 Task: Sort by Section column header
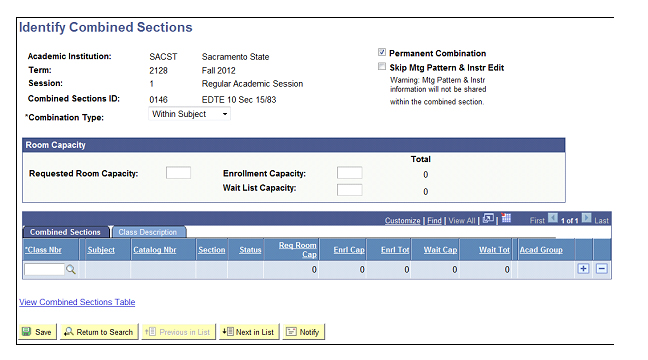click(x=212, y=250)
